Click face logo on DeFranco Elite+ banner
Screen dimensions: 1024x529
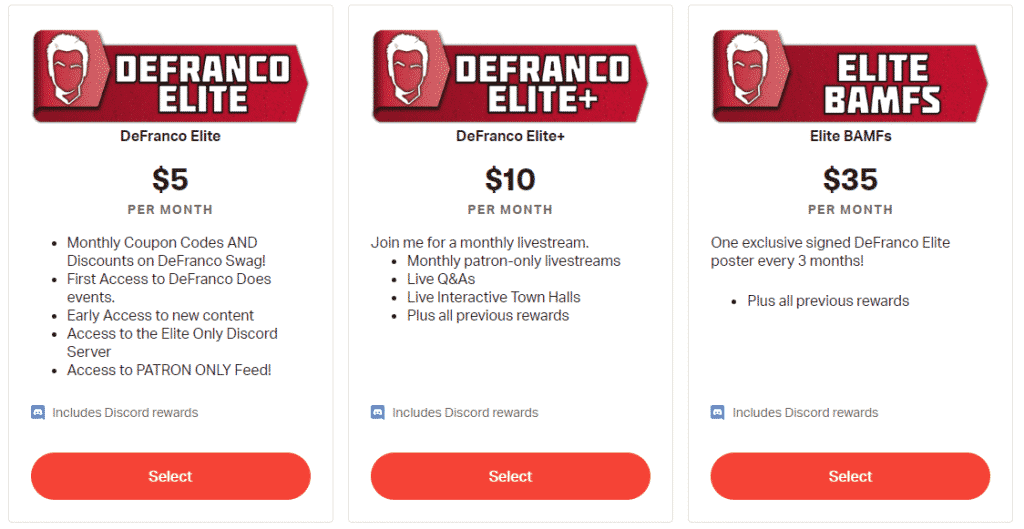pos(410,72)
